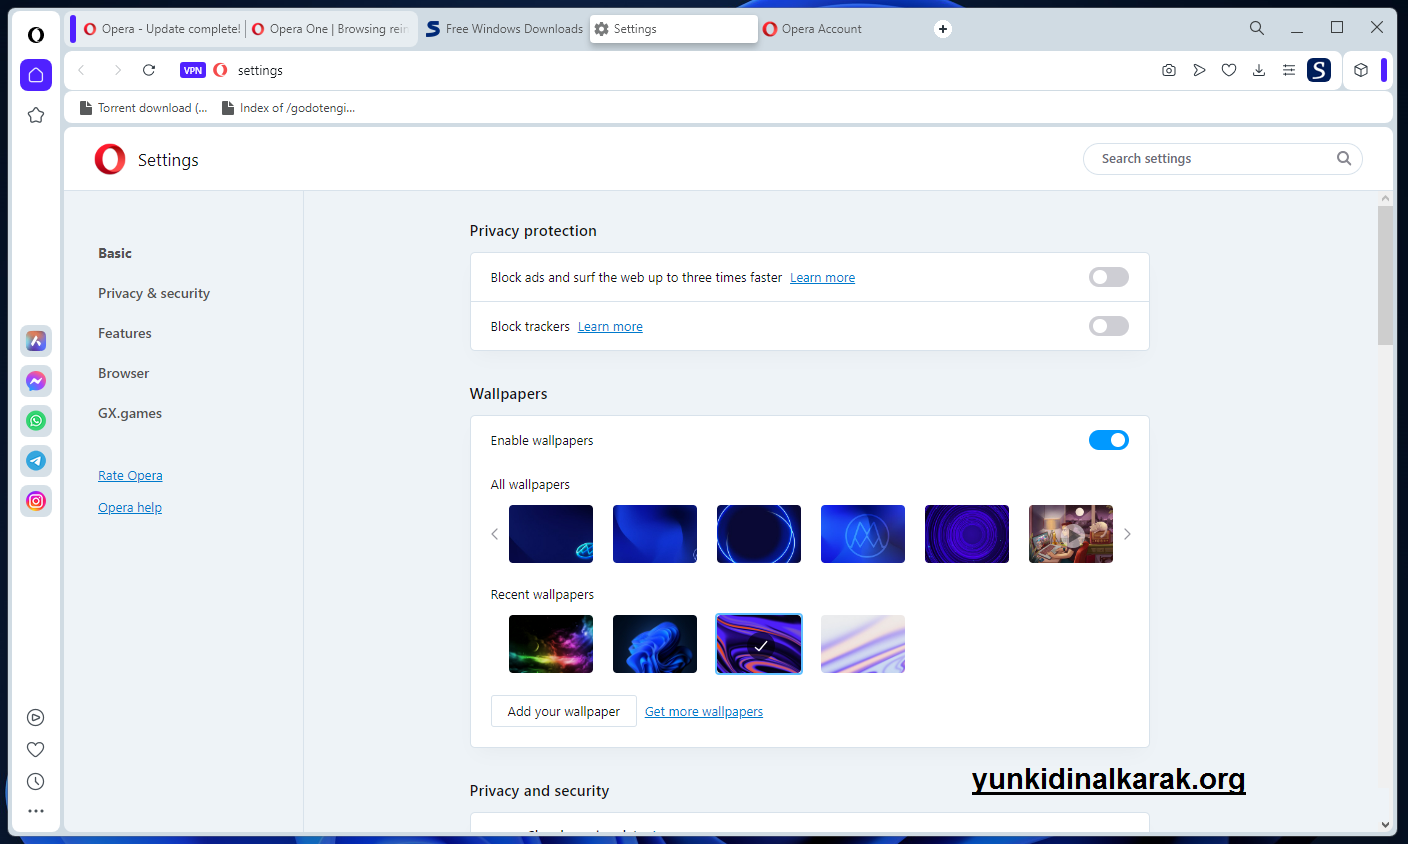
Task: Select the blue circle ring wallpaper
Action: coord(759,534)
